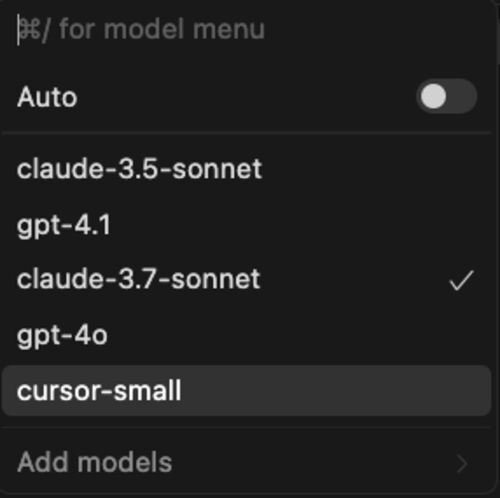Click the round knob of the Auto switch
500x498 pixels.
click(x=433, y=96)
